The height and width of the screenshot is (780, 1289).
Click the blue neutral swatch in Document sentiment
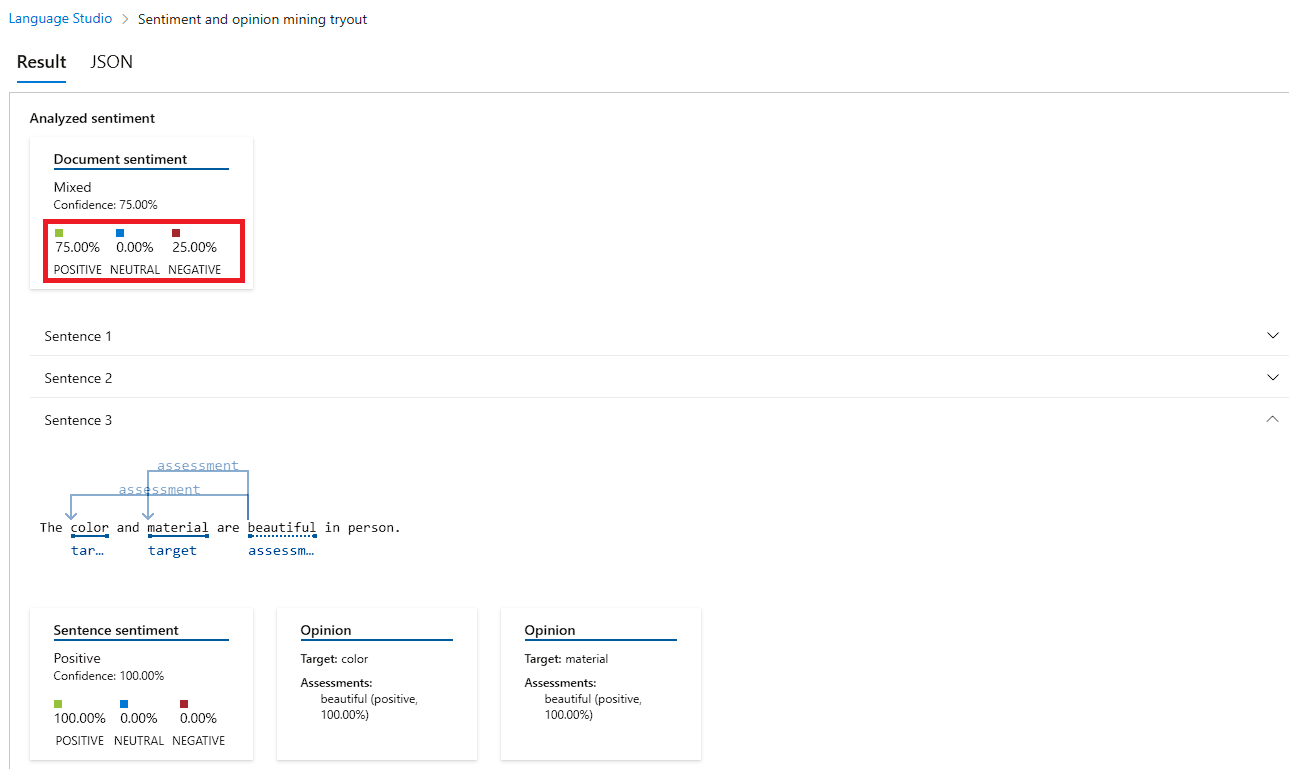coord(120,233)
